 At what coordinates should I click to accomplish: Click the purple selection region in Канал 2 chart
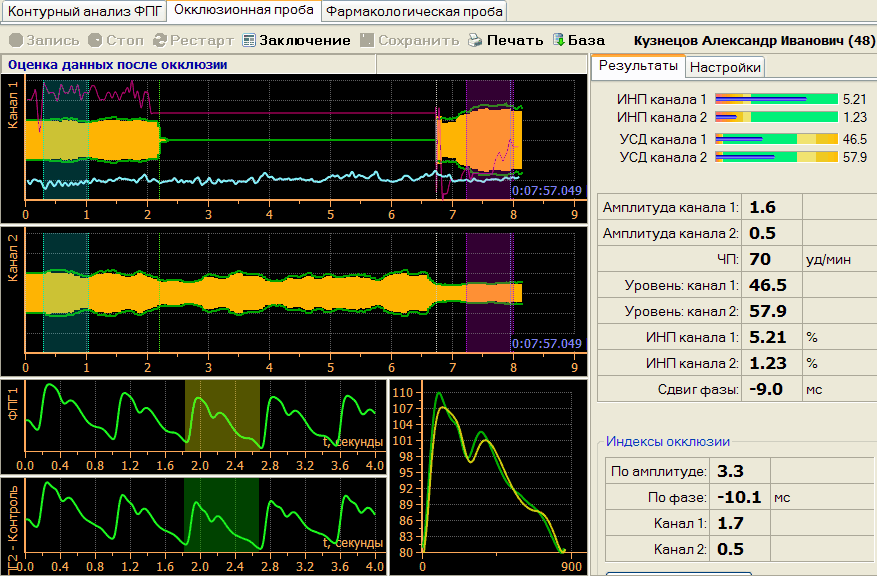[489, 290]
